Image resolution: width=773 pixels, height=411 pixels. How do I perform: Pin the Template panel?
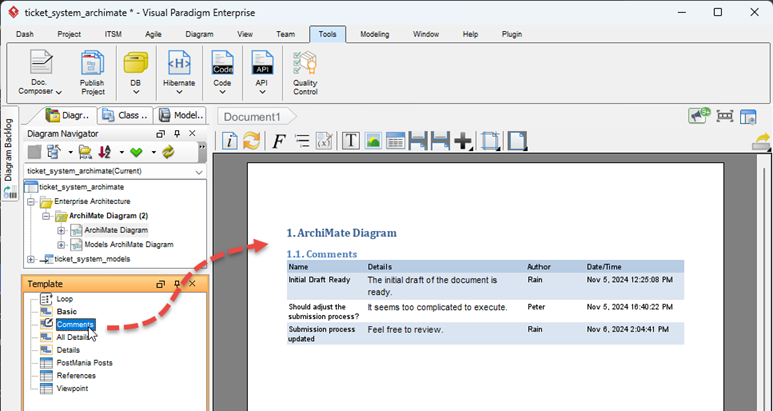(177, 284)
